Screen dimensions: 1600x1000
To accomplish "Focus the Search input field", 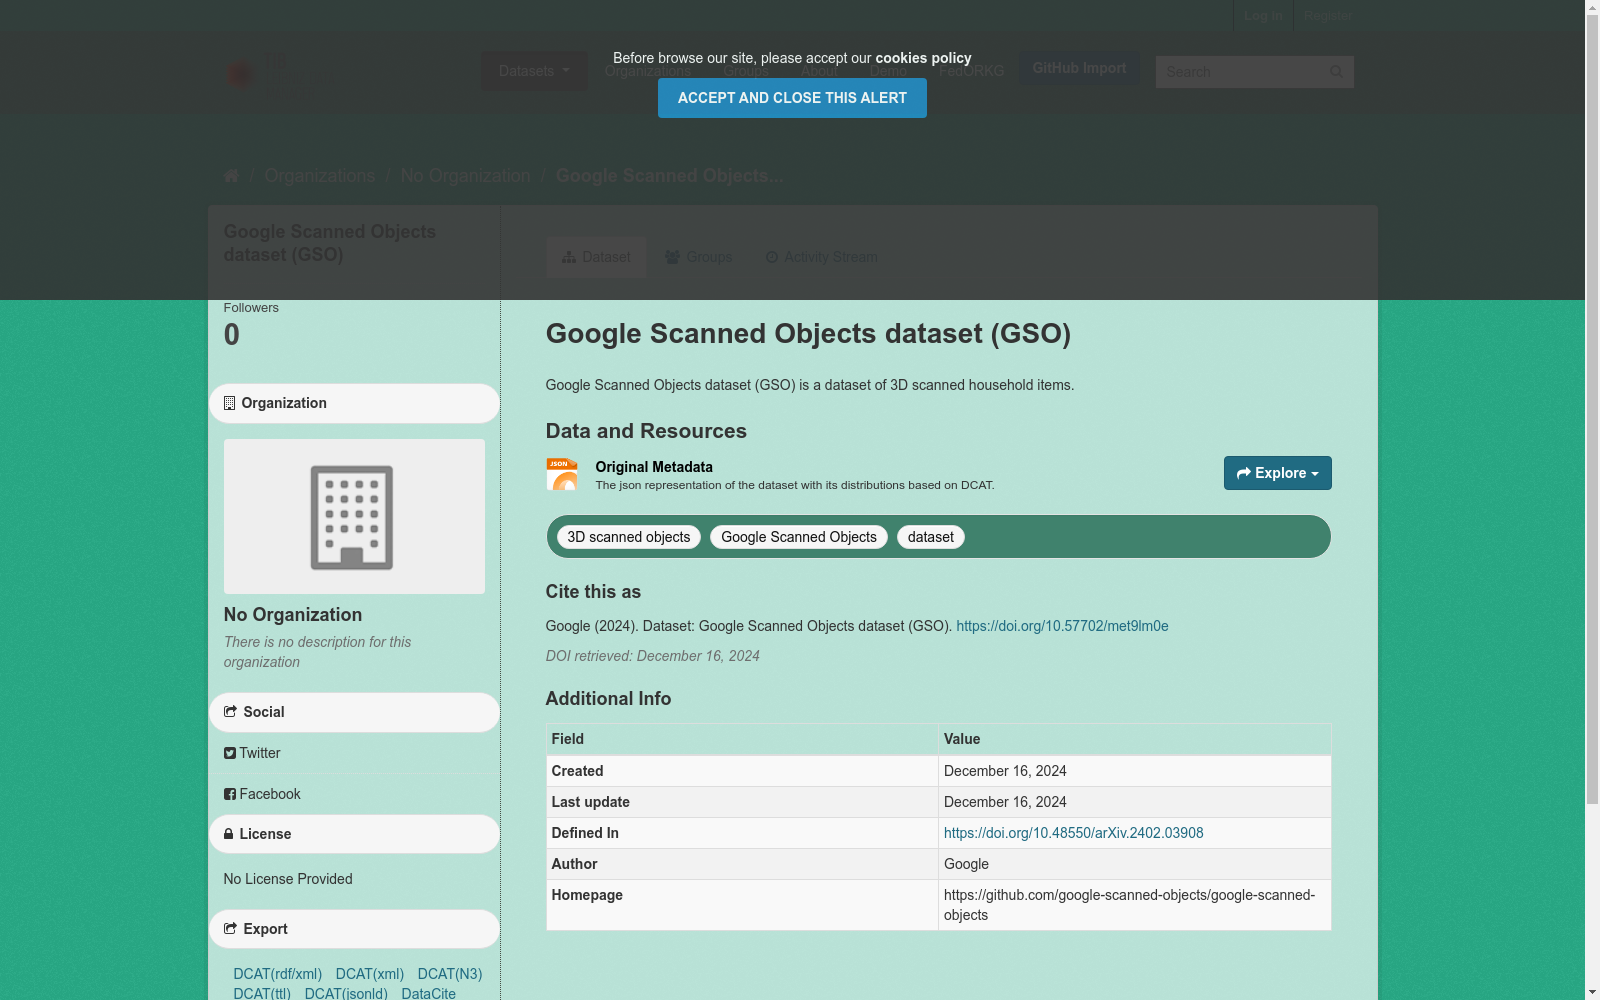I will 1240,72.
